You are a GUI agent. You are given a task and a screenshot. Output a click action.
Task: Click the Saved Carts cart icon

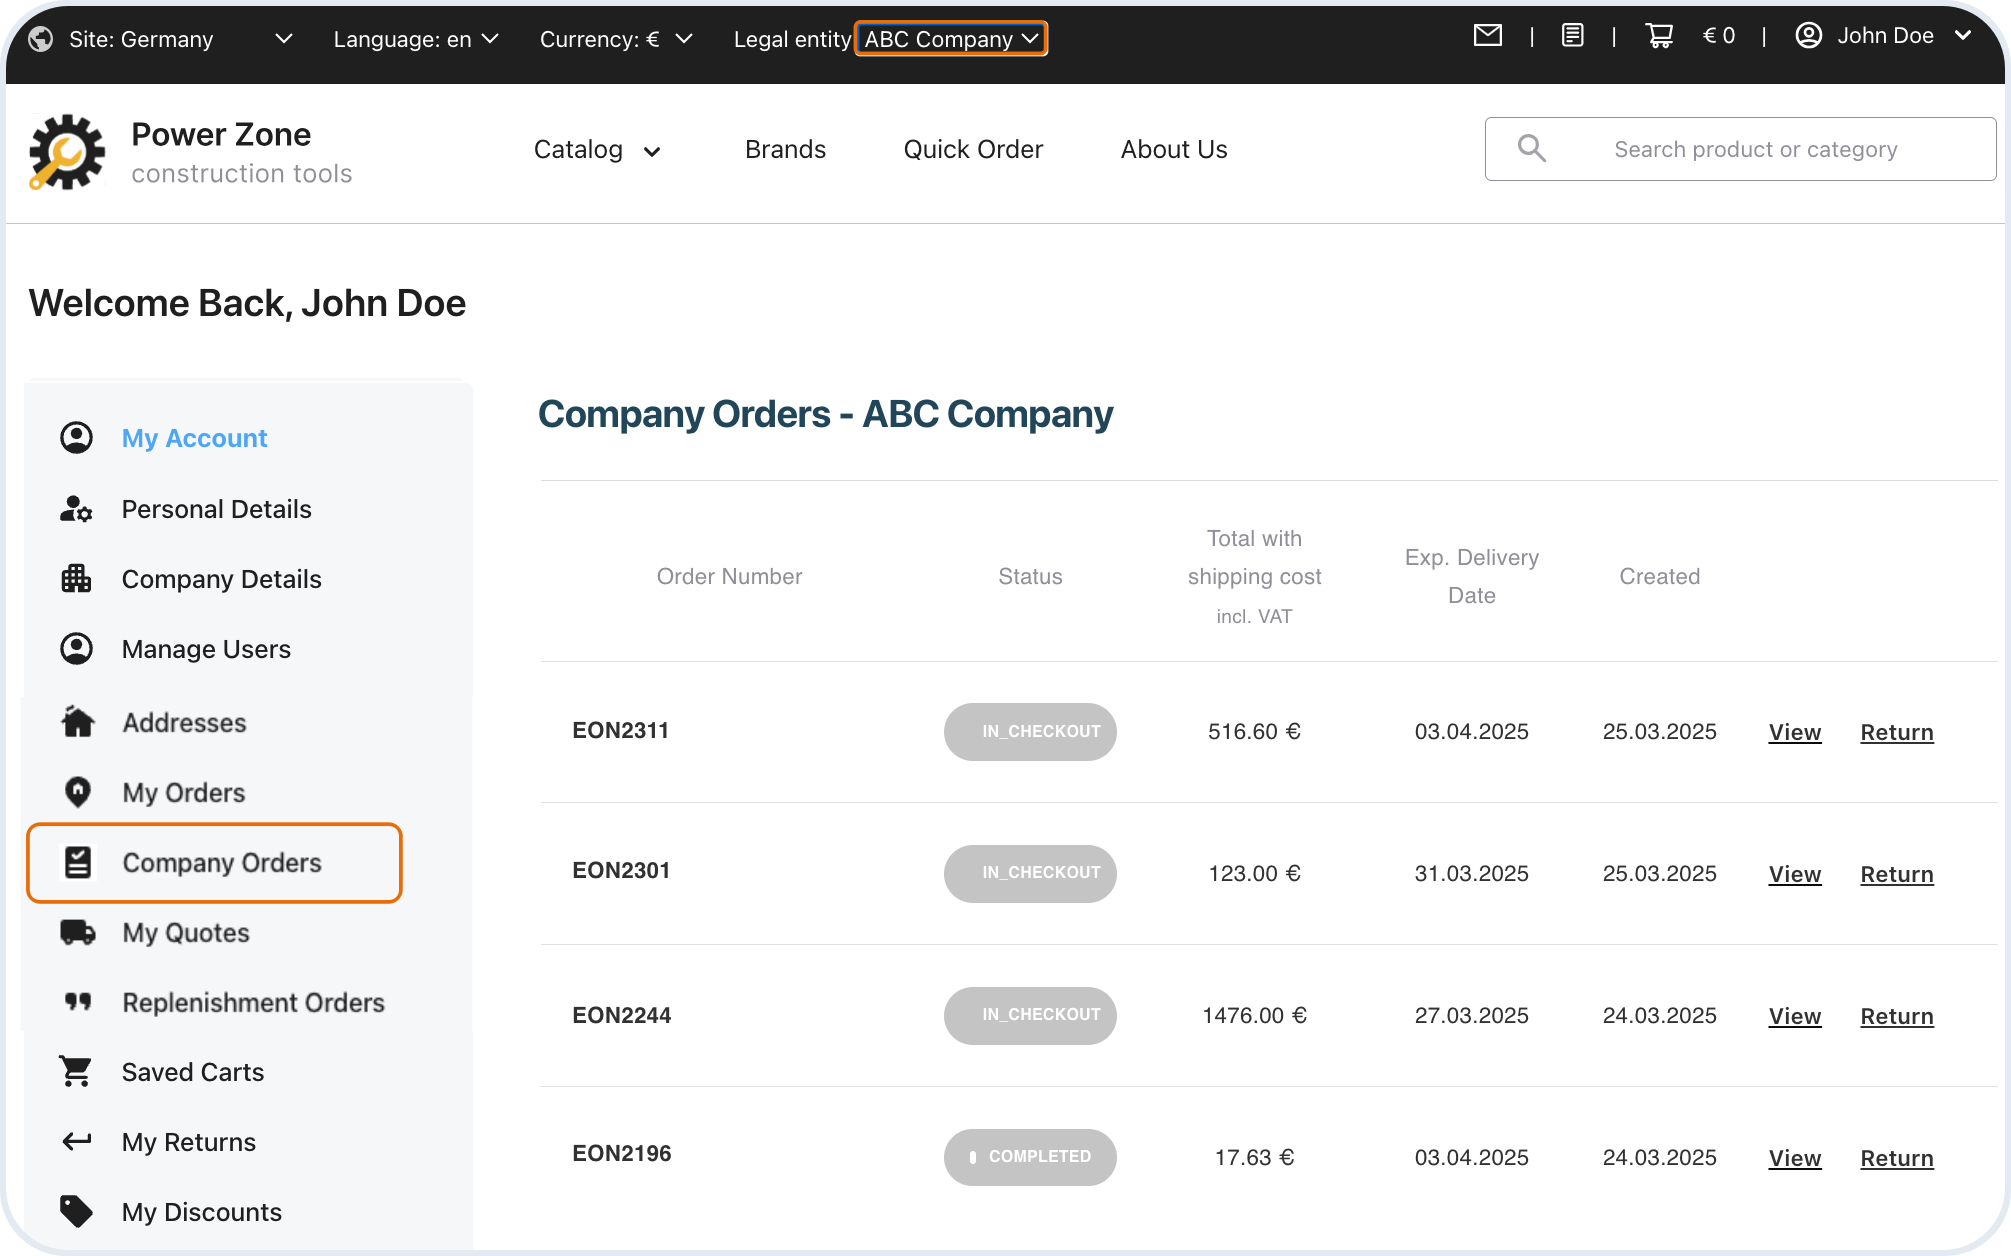tap(76, 1072)
